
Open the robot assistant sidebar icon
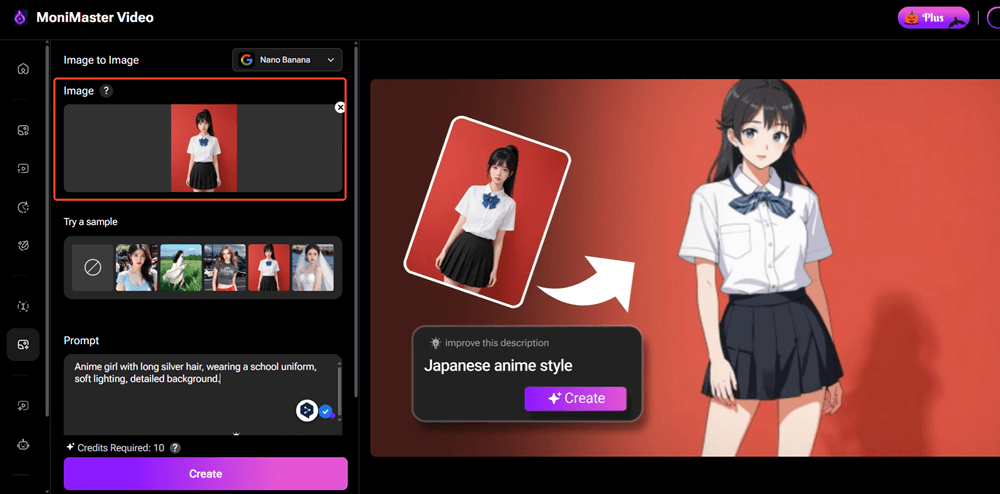click(23, 444)
